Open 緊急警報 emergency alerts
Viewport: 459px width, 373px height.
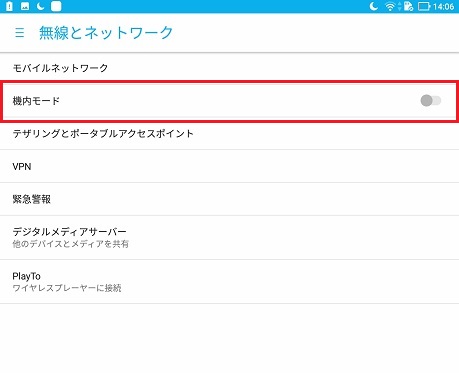click(x=229, y=199)
